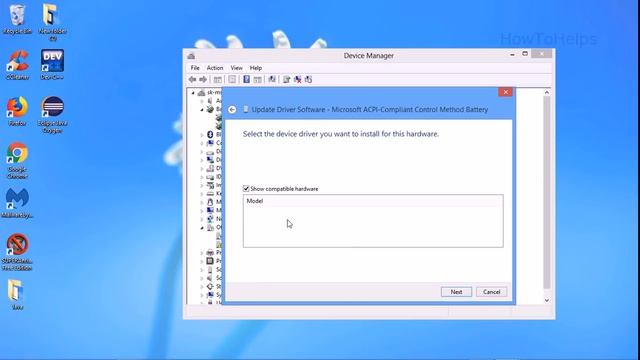Open the File menu in Device Manager
Viewport: 640px width, 360px height.
click(195, 68)
